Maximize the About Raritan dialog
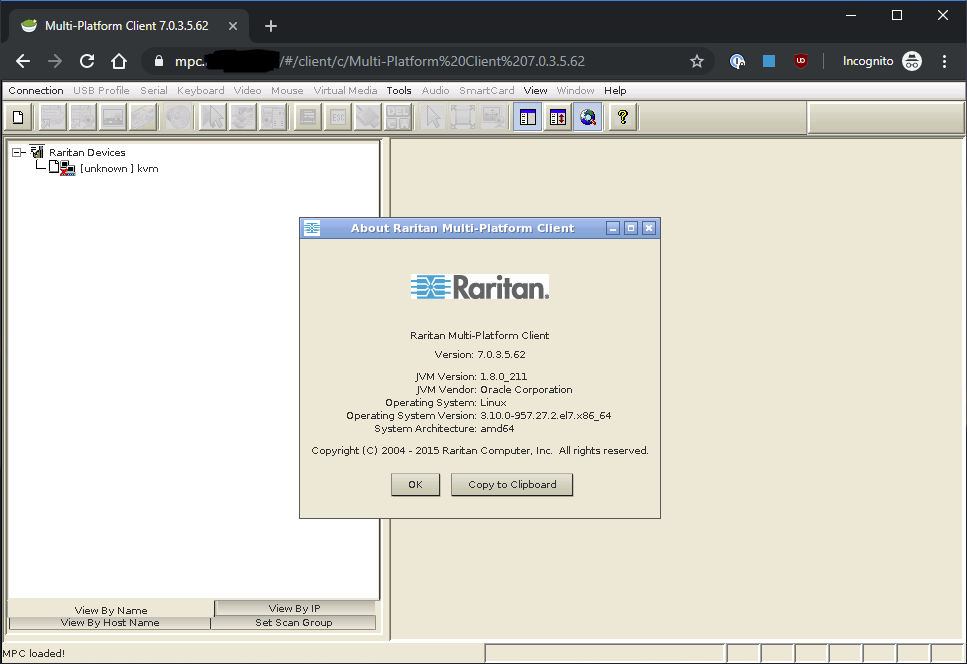Image resolution: width=967 pixels, height=664 pixels. pos(631,228)
